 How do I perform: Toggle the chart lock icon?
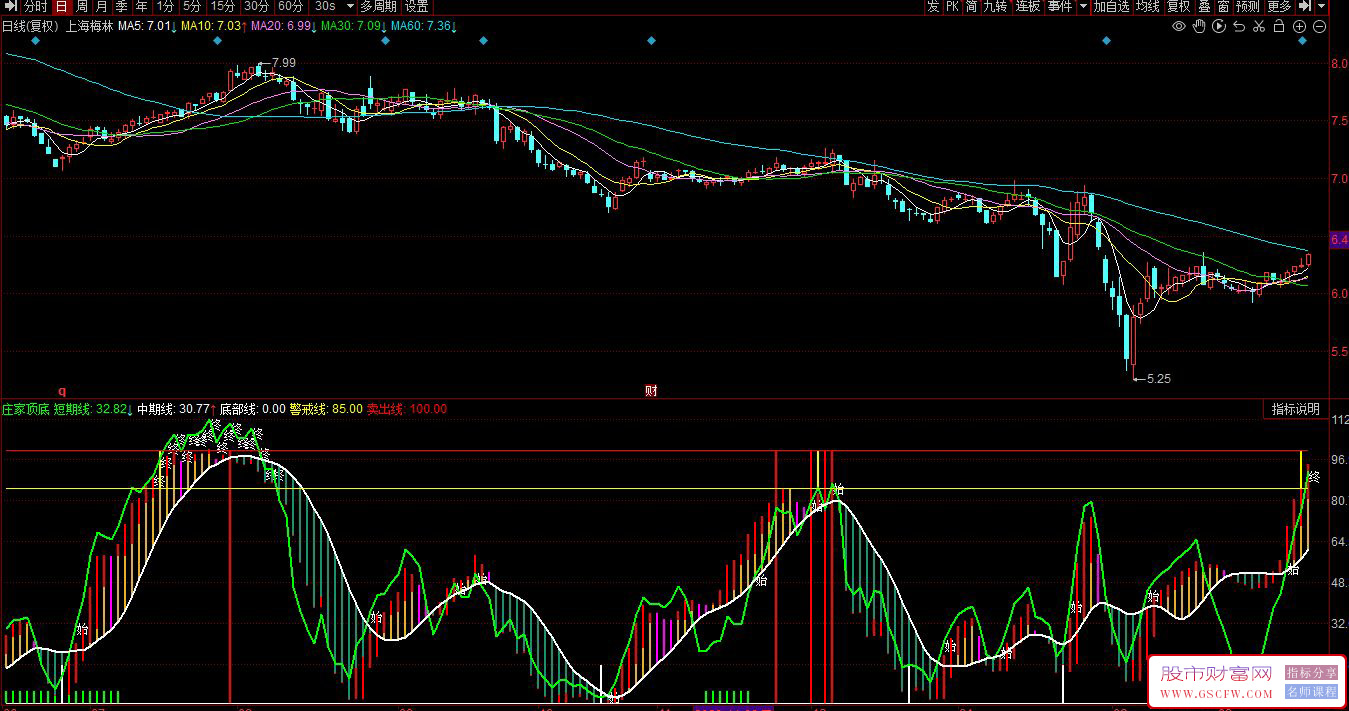pyautogui.click(x=1281, y=26)
